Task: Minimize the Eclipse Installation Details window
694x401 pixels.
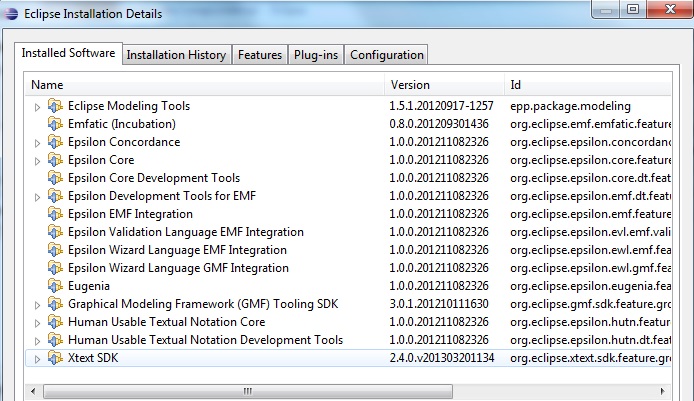Action: (x=606, y=9)
